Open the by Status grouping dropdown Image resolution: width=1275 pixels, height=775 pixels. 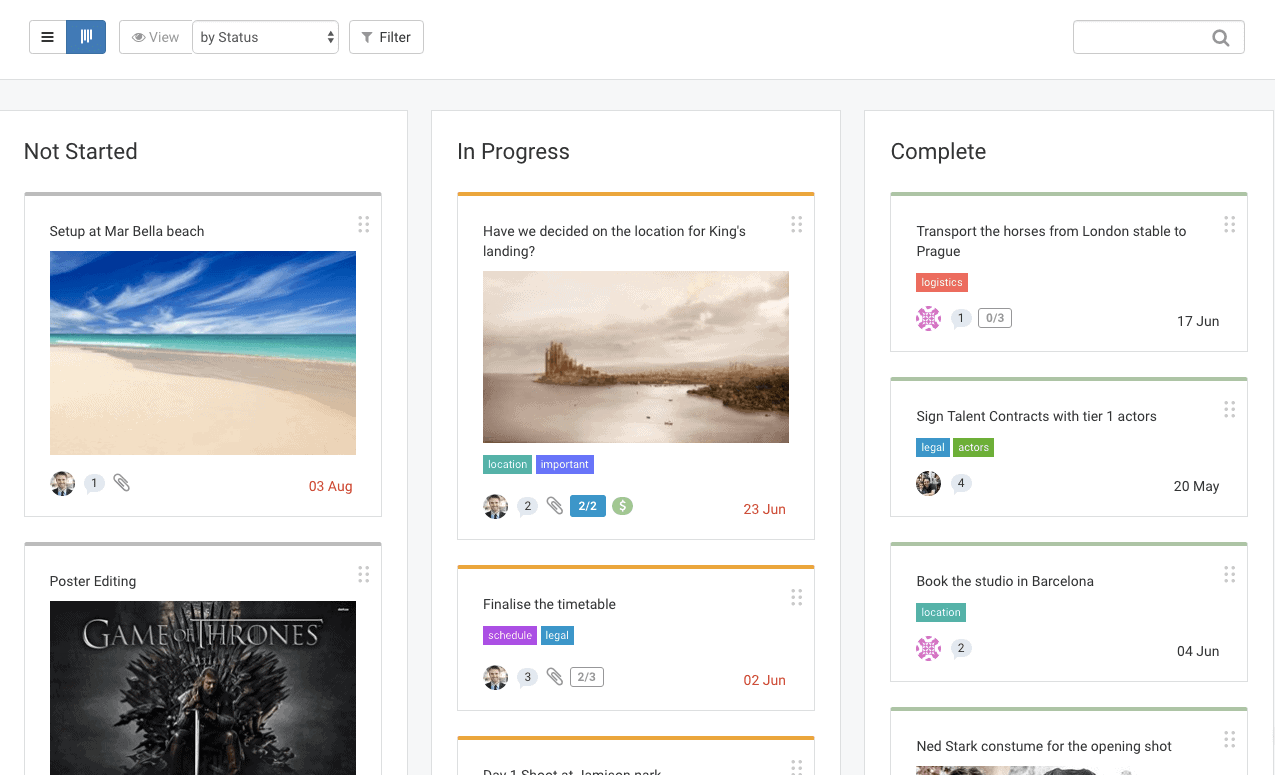click(x=265, y=36)
